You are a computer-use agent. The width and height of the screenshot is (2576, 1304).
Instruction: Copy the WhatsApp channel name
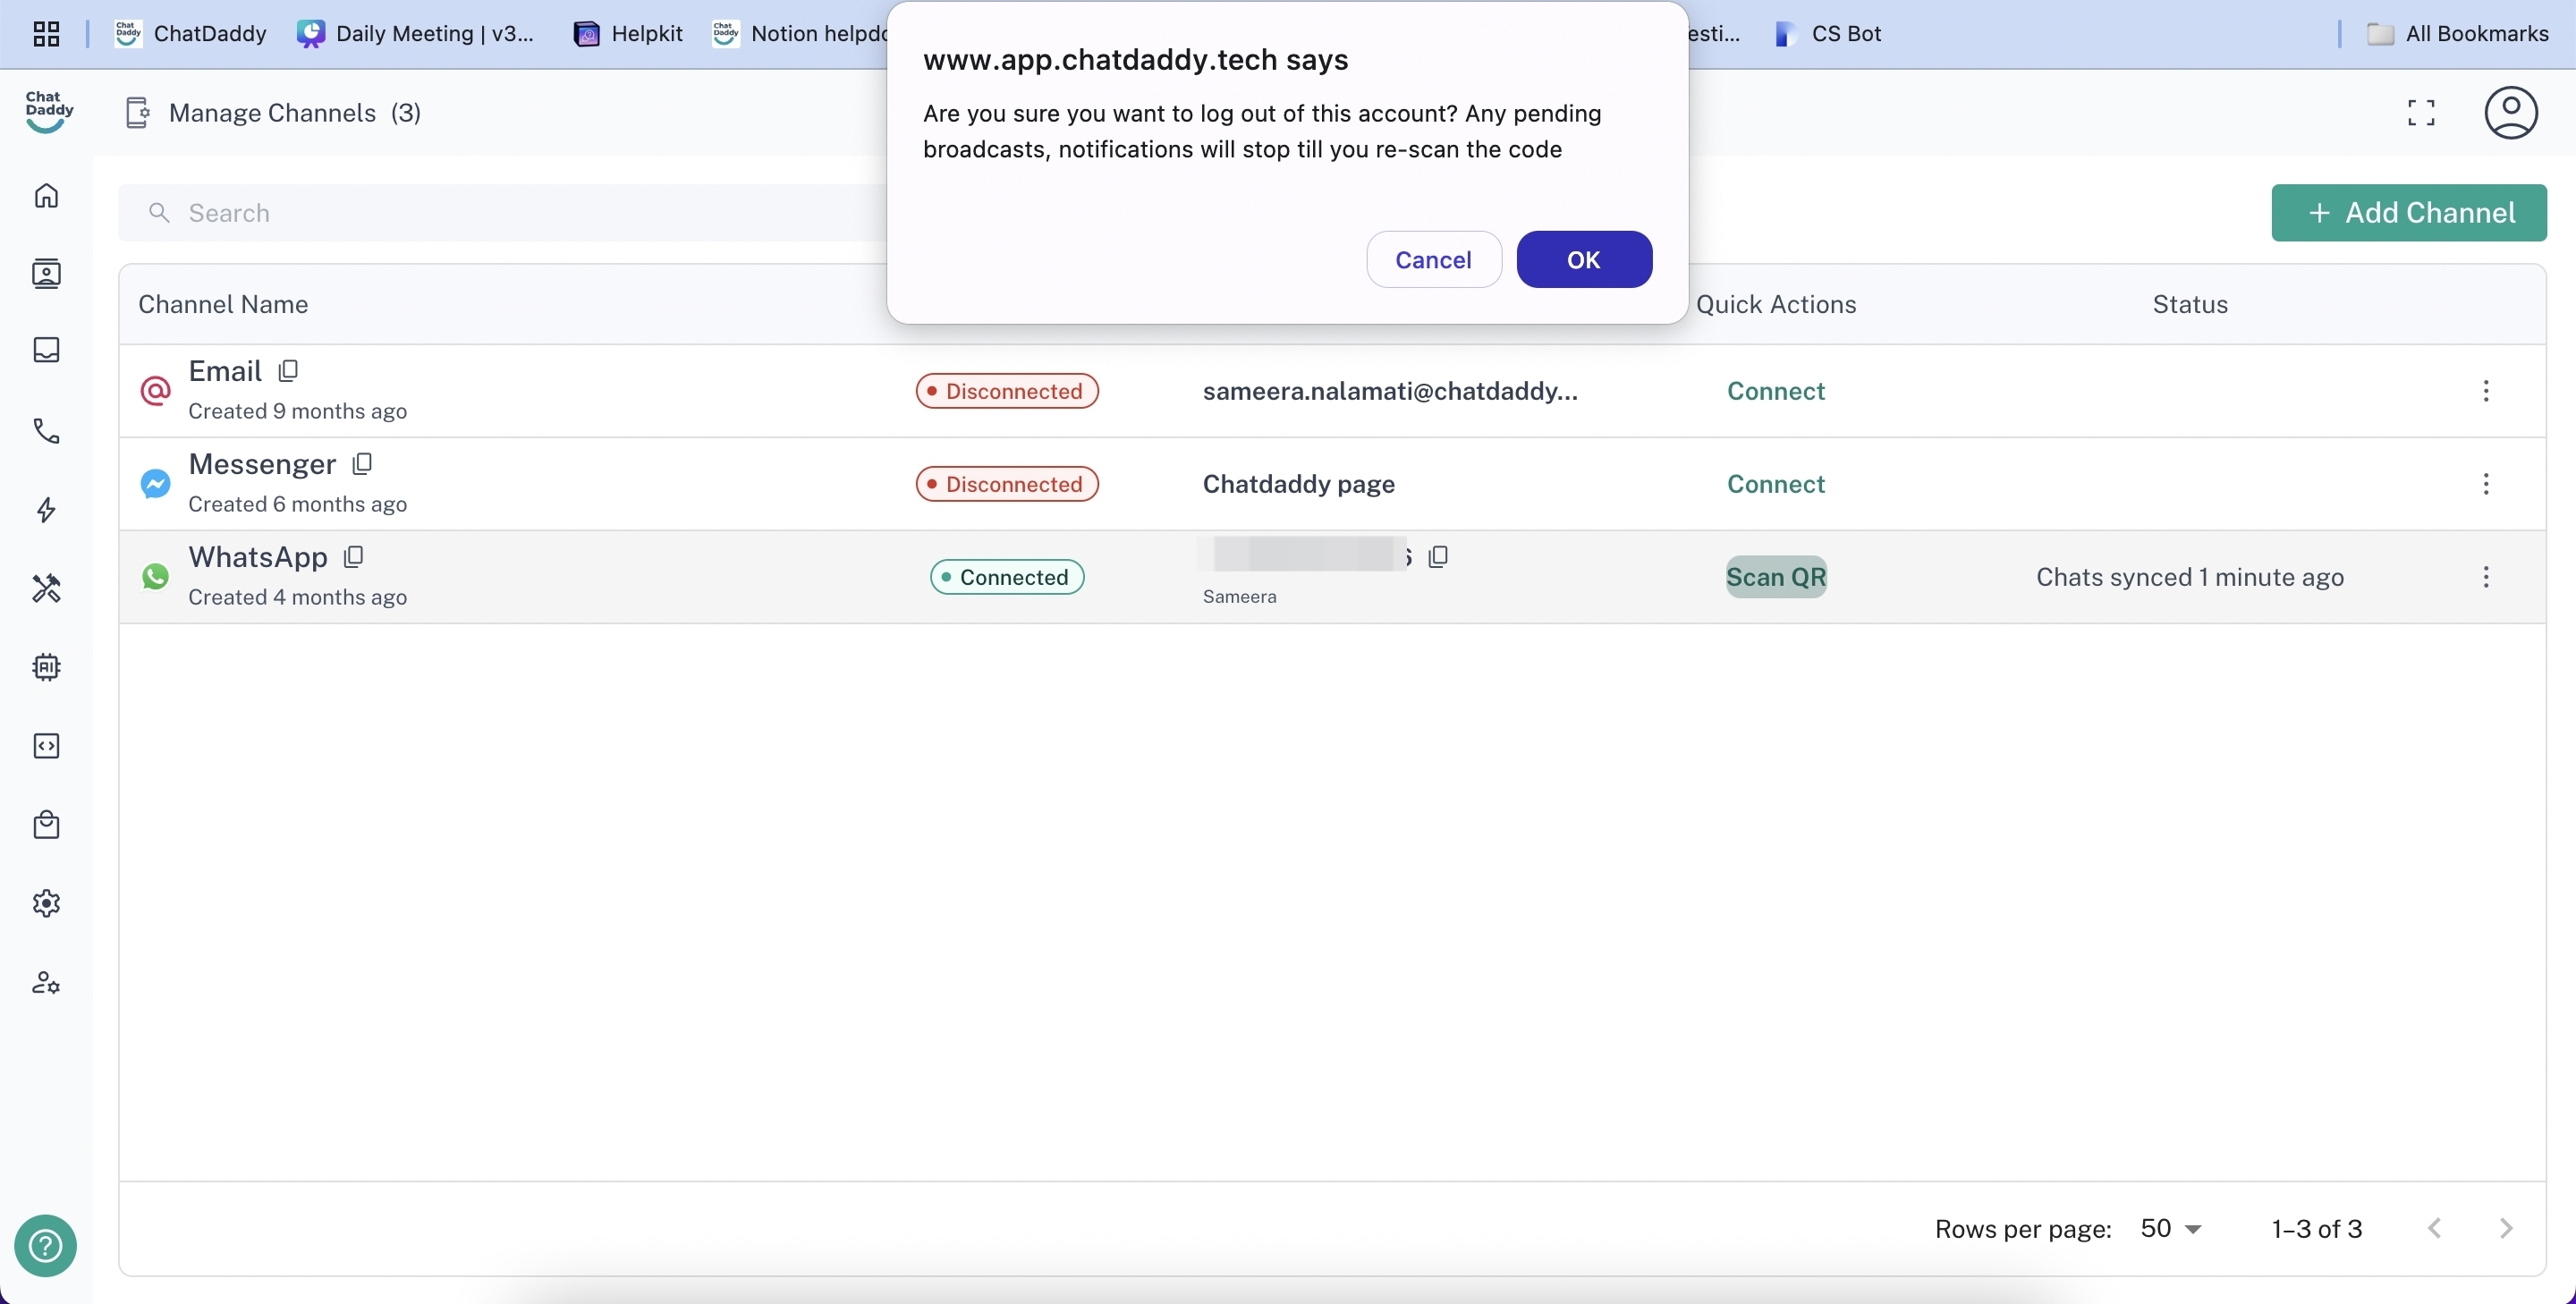[x=353, y=557]
